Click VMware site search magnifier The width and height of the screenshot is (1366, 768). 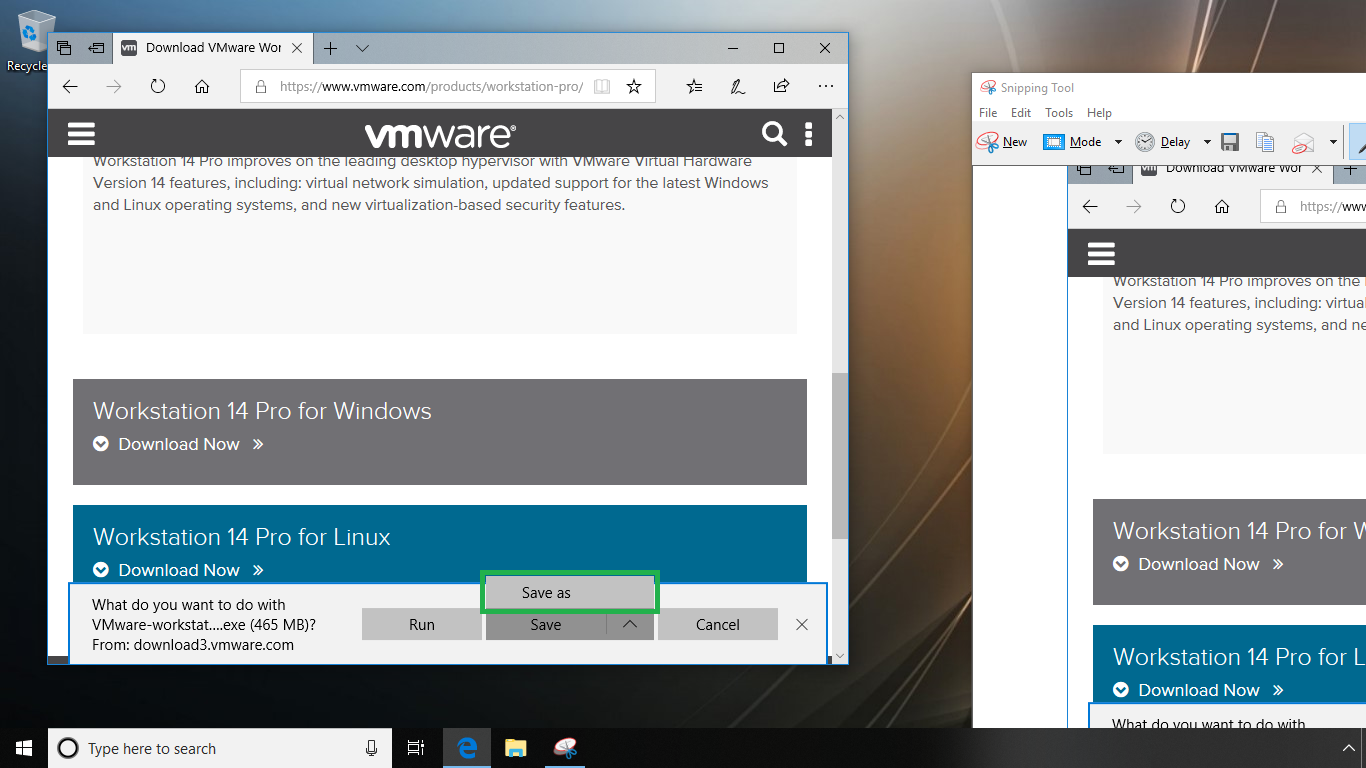(x=774, y=134)
